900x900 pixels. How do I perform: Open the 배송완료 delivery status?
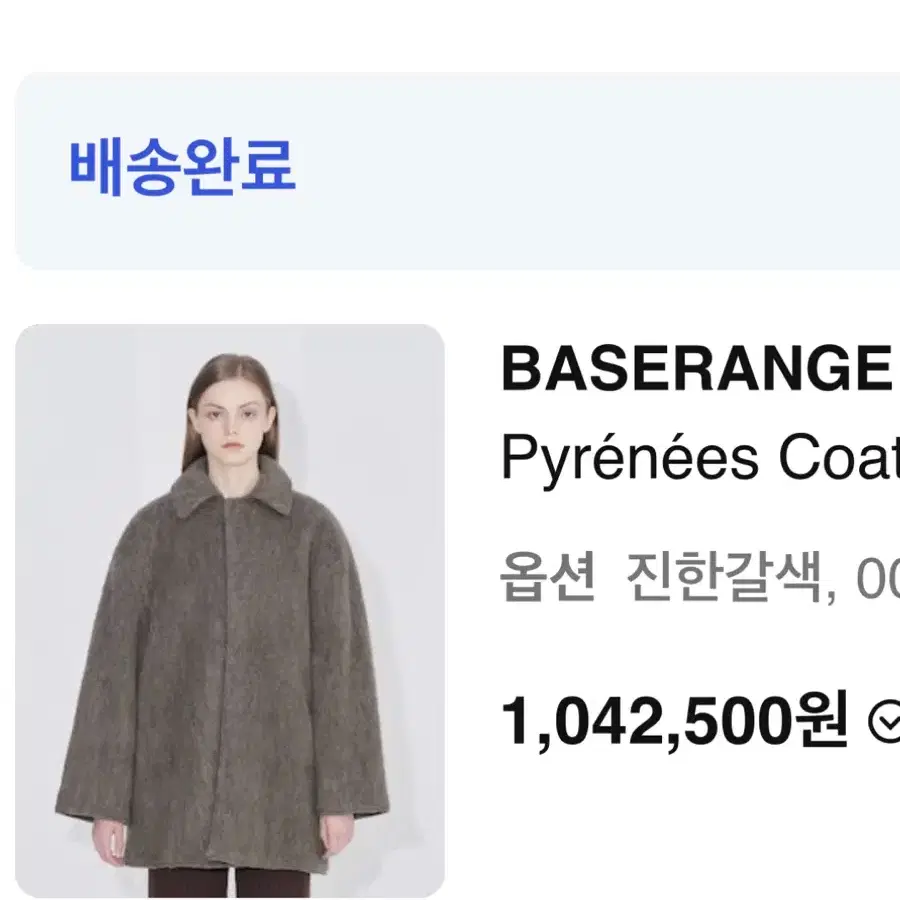click(183, 167)
